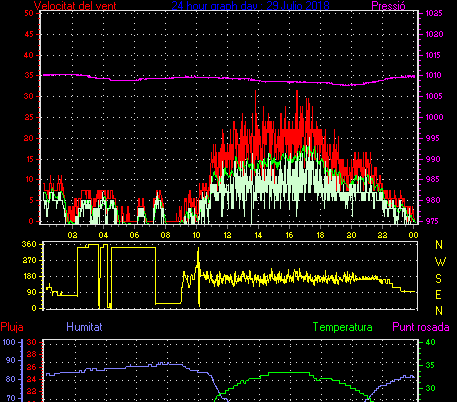Screen dimensions: 457x402
Task: Click the 'Humitat' legend label
Action: [x=84, y=327]
